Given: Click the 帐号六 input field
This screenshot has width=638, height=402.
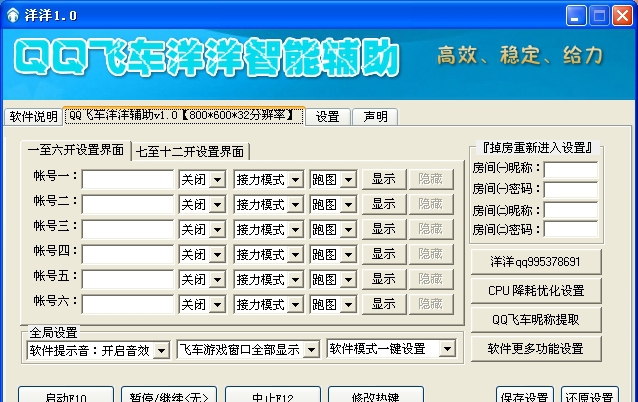Looking at the screenshot, I should [x=128, y=304].
